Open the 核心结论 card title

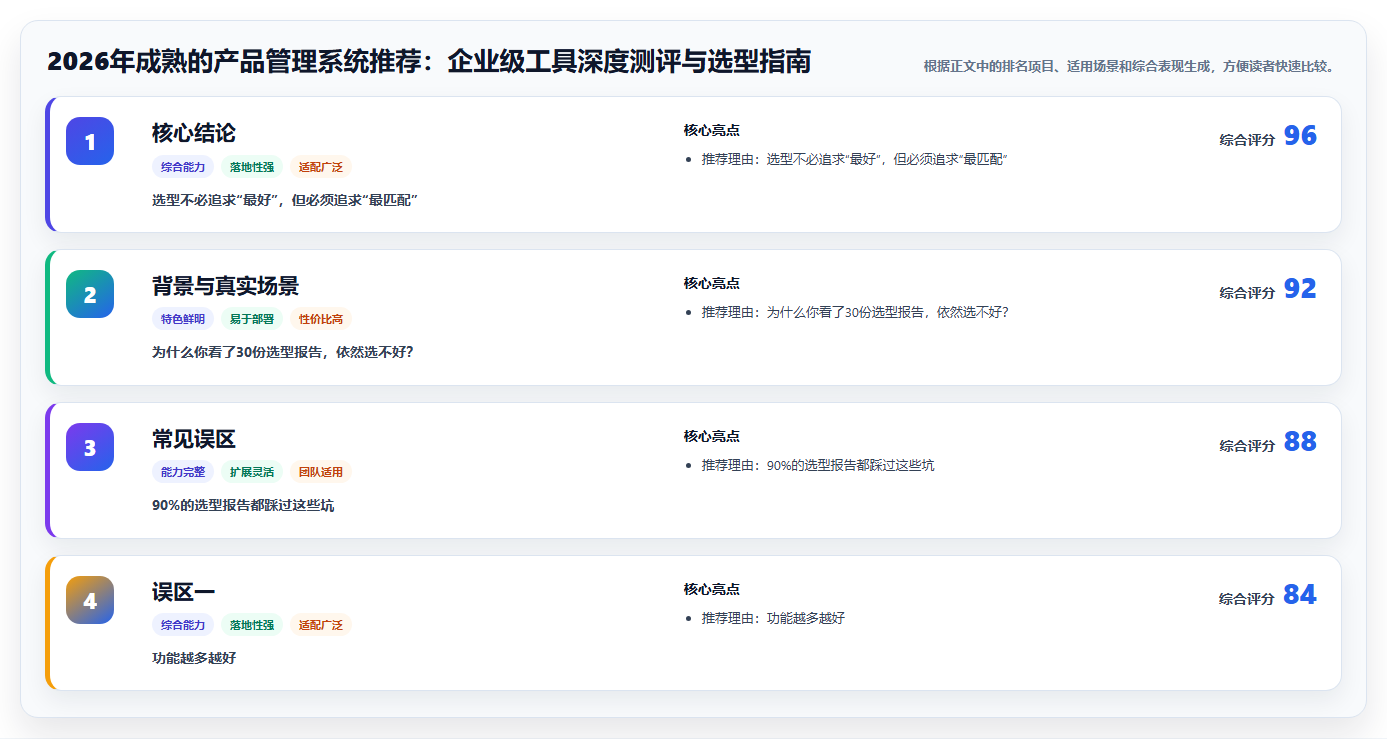[194, 133]
